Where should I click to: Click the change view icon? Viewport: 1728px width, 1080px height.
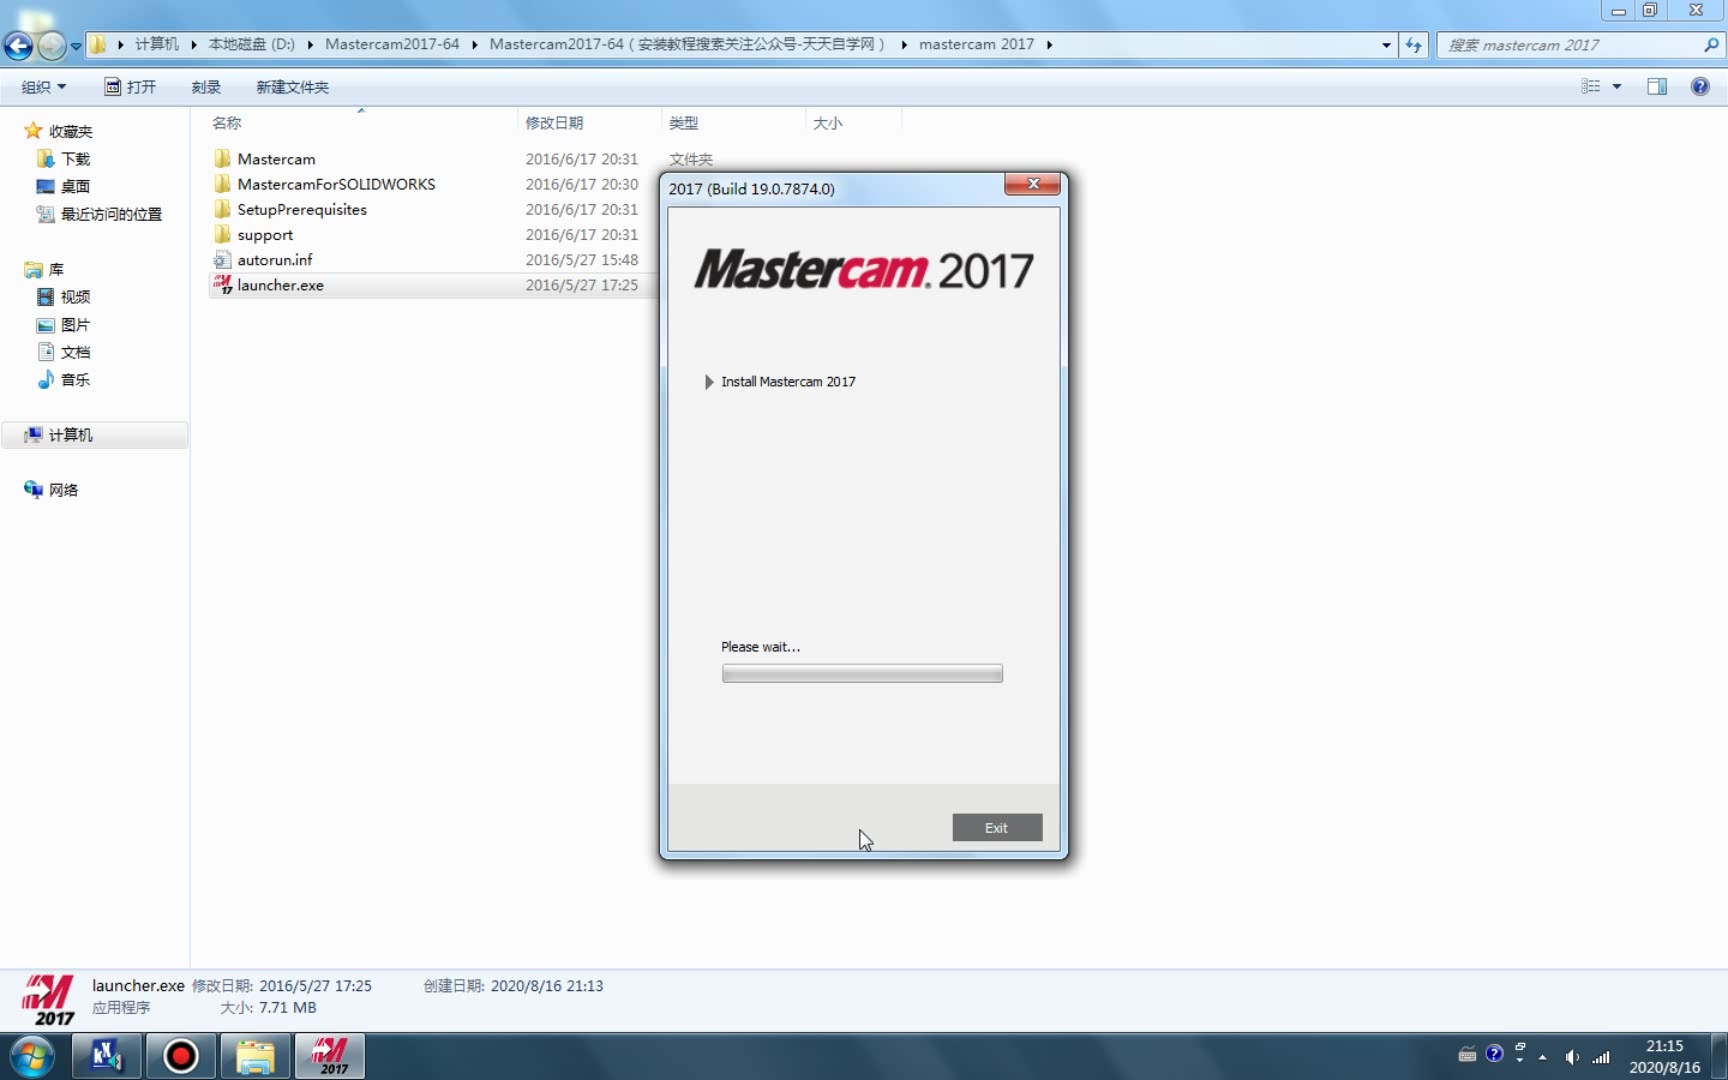1591,87
